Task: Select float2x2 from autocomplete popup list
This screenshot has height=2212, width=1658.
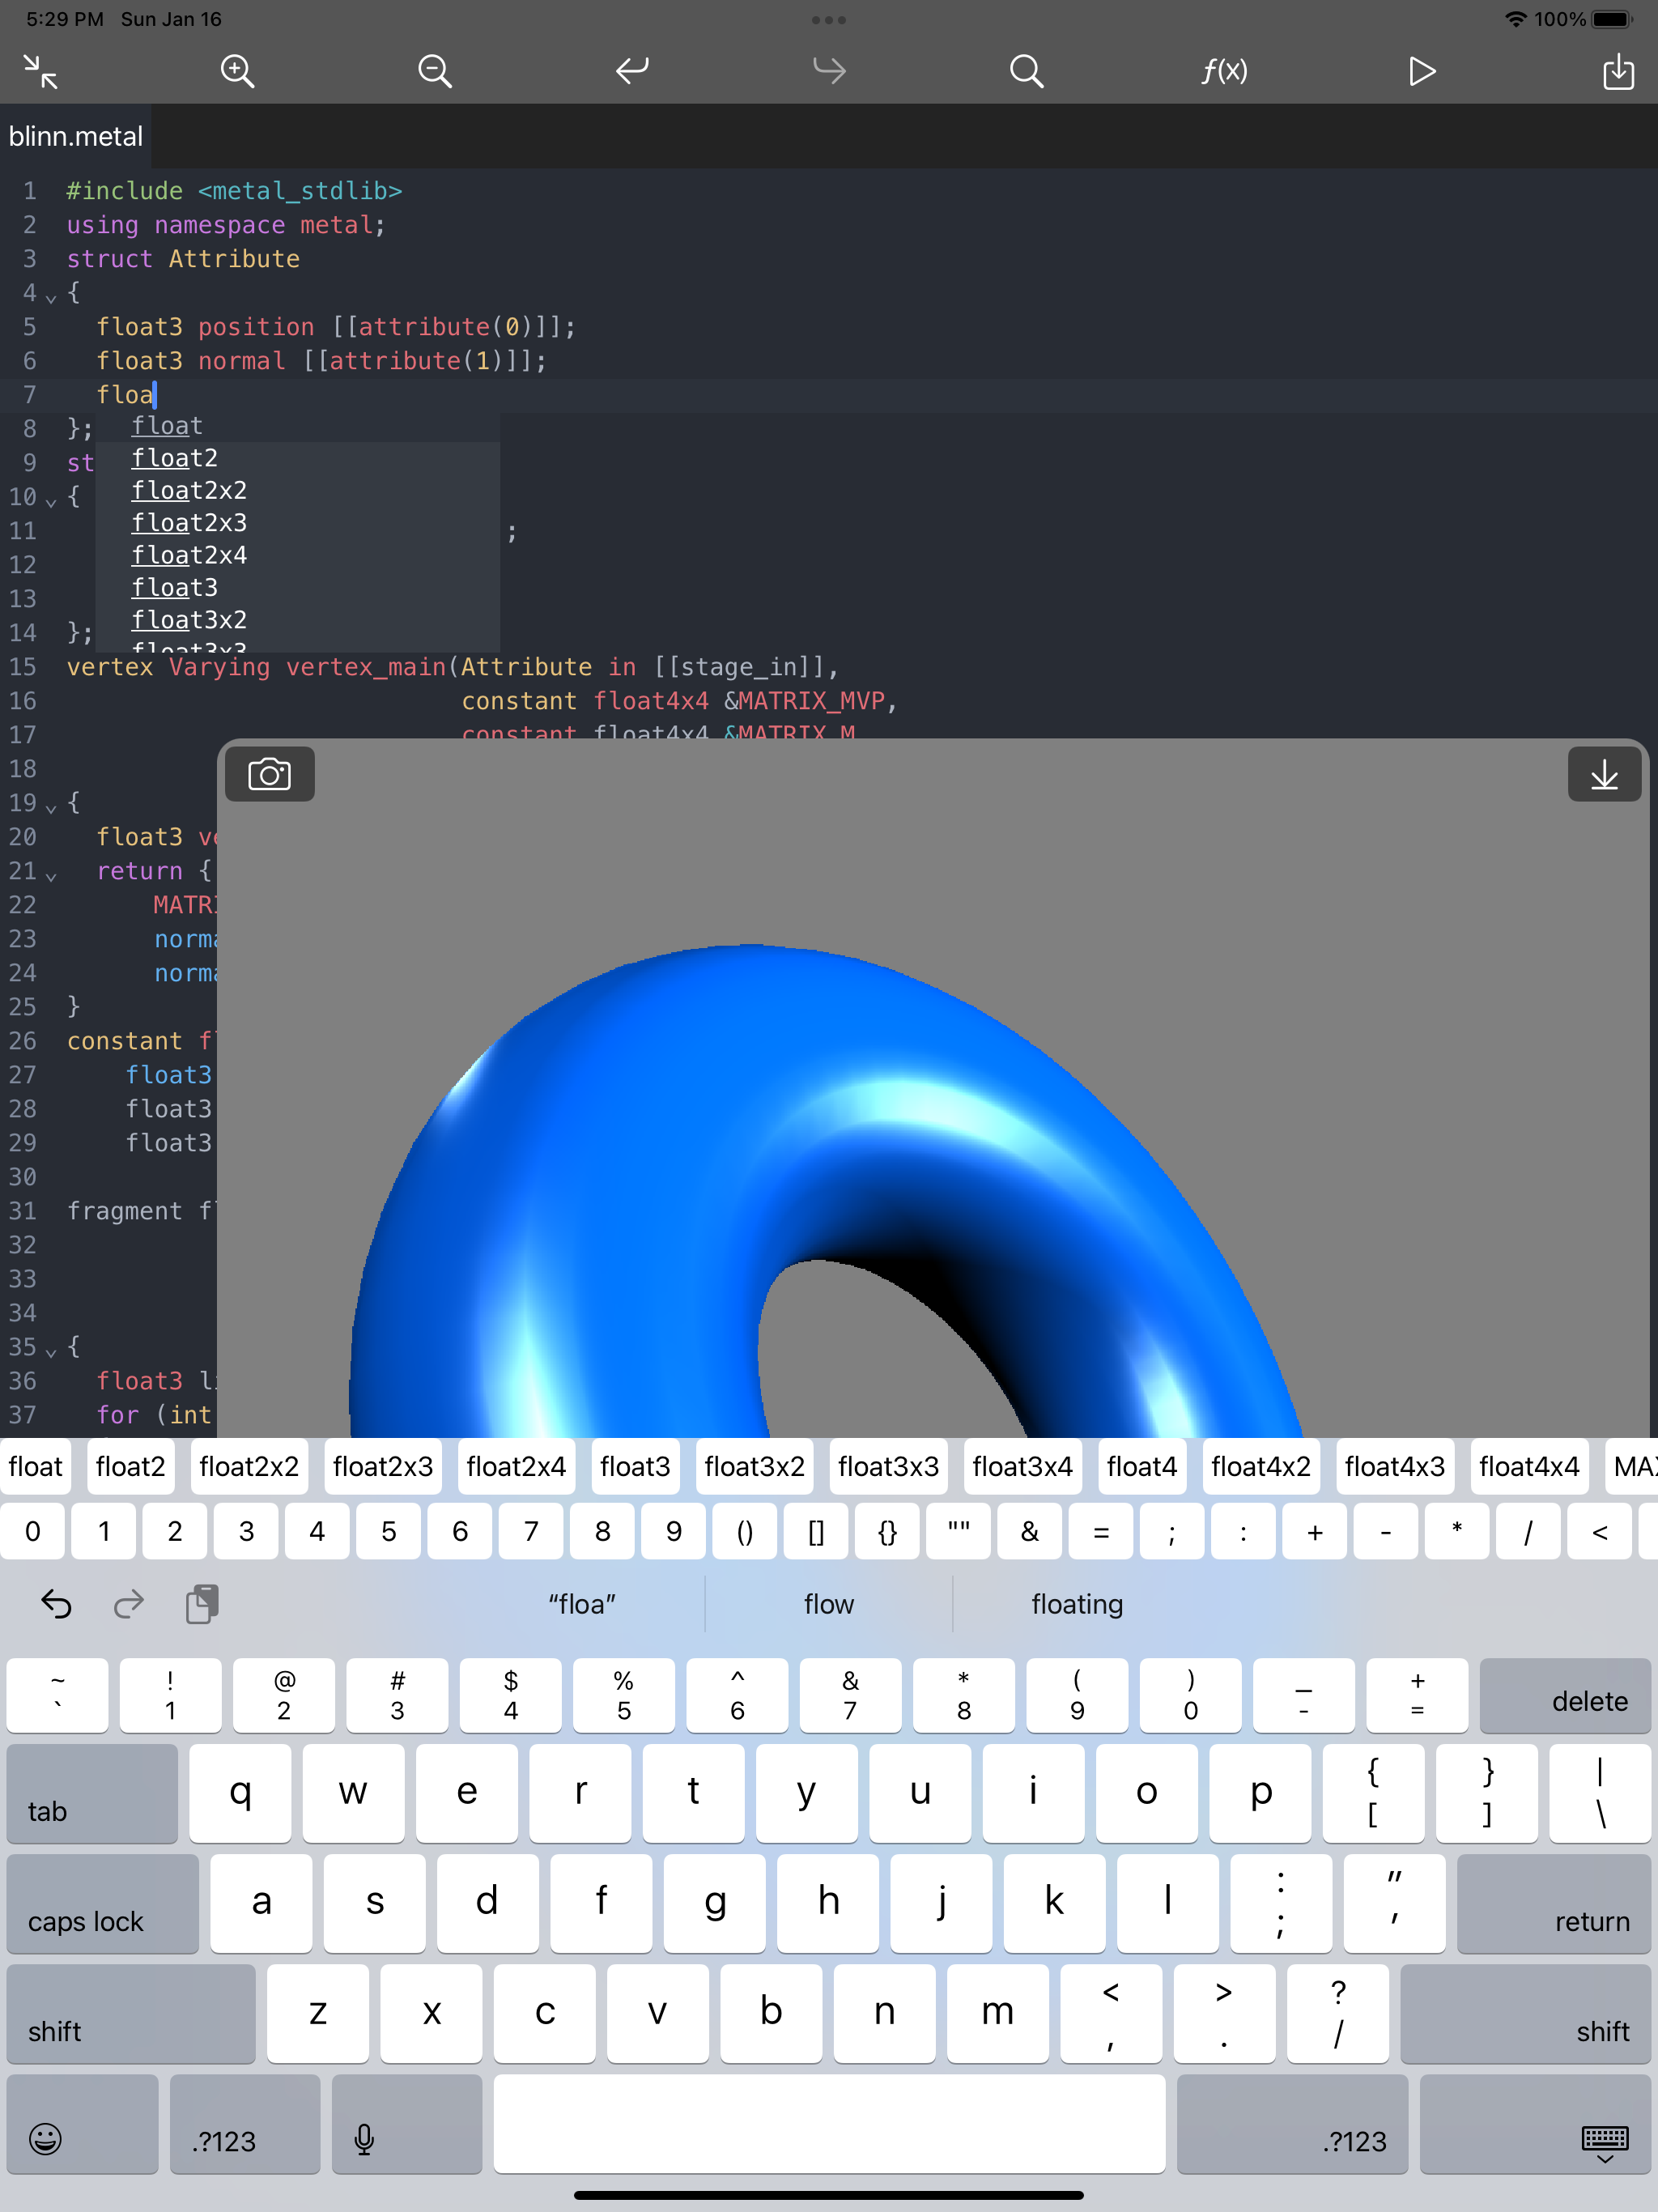Action: (189, 490)
